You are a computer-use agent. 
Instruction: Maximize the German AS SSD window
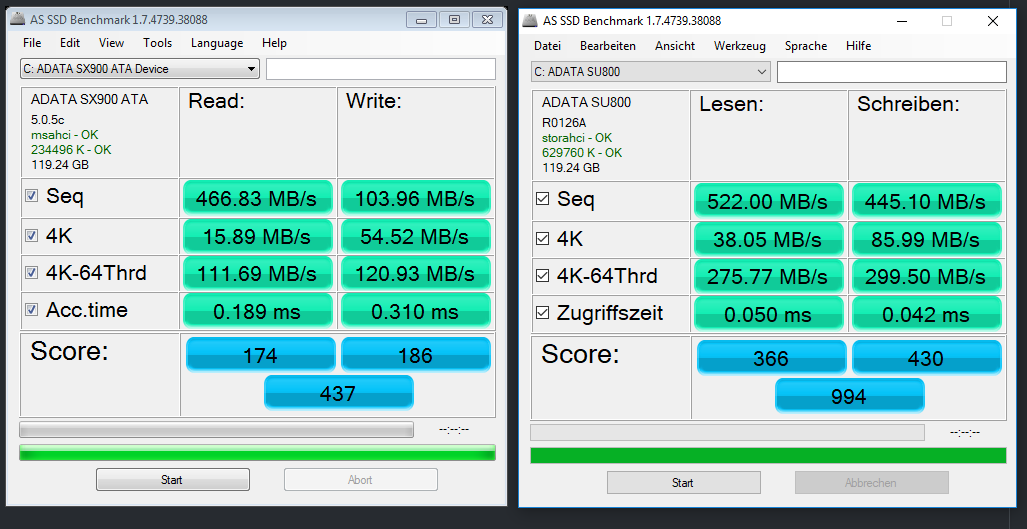[x=946, y=21]
